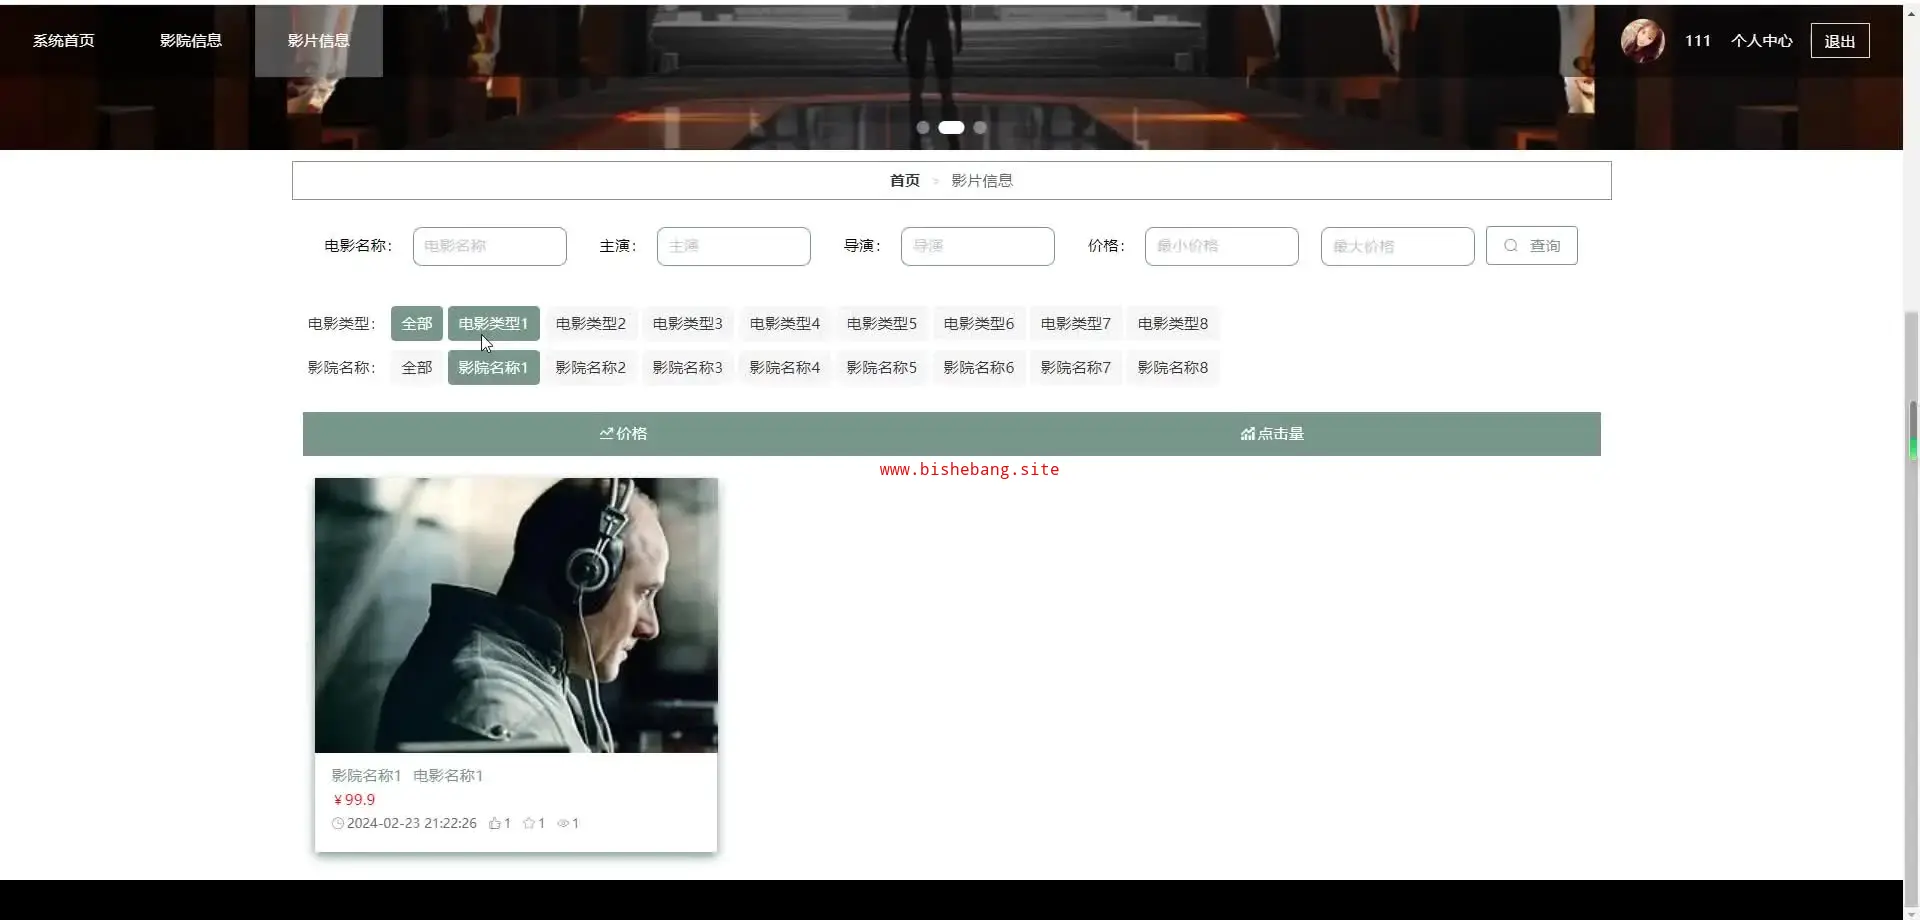Sort by 价格 in the sort bar
The width and height of the screenshot is (1920, 920).
[x=623, y=434]
